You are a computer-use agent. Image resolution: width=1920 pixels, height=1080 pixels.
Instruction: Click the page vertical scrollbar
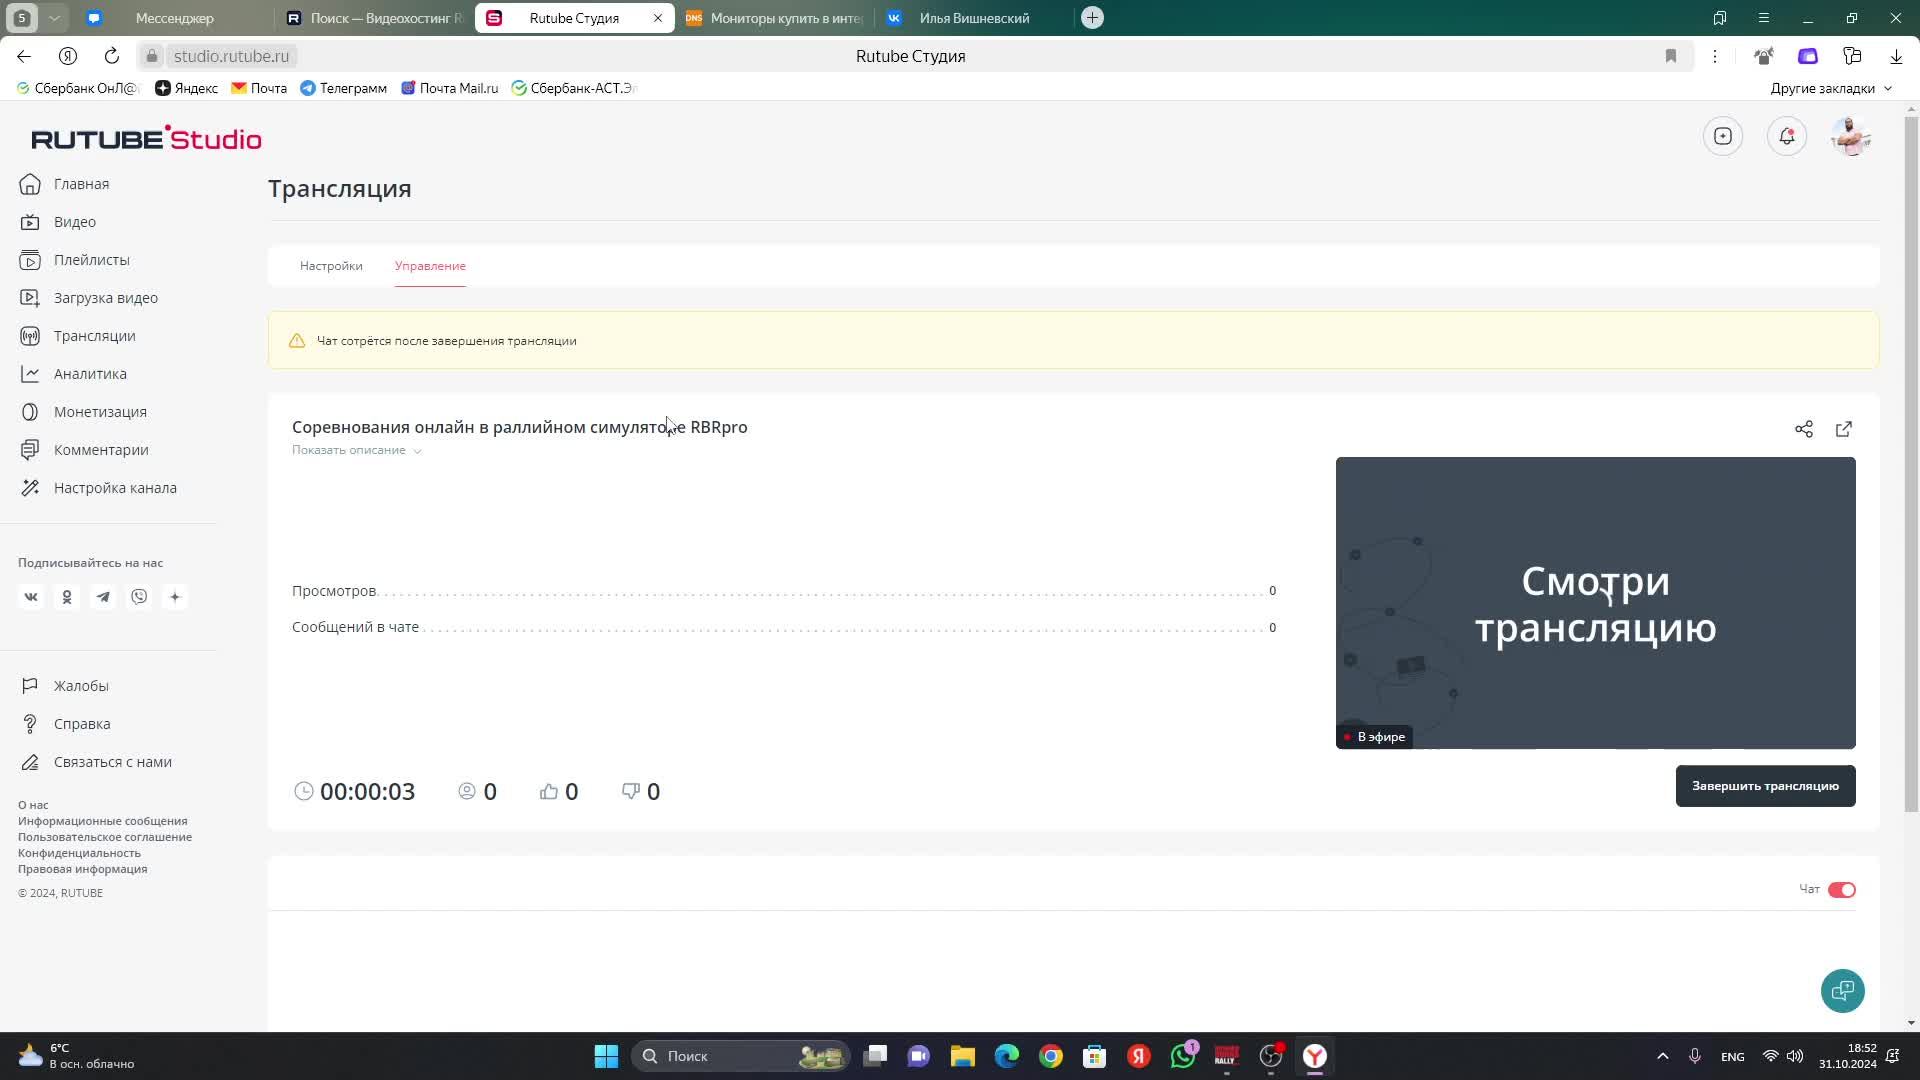click(x=1911, y=460)
